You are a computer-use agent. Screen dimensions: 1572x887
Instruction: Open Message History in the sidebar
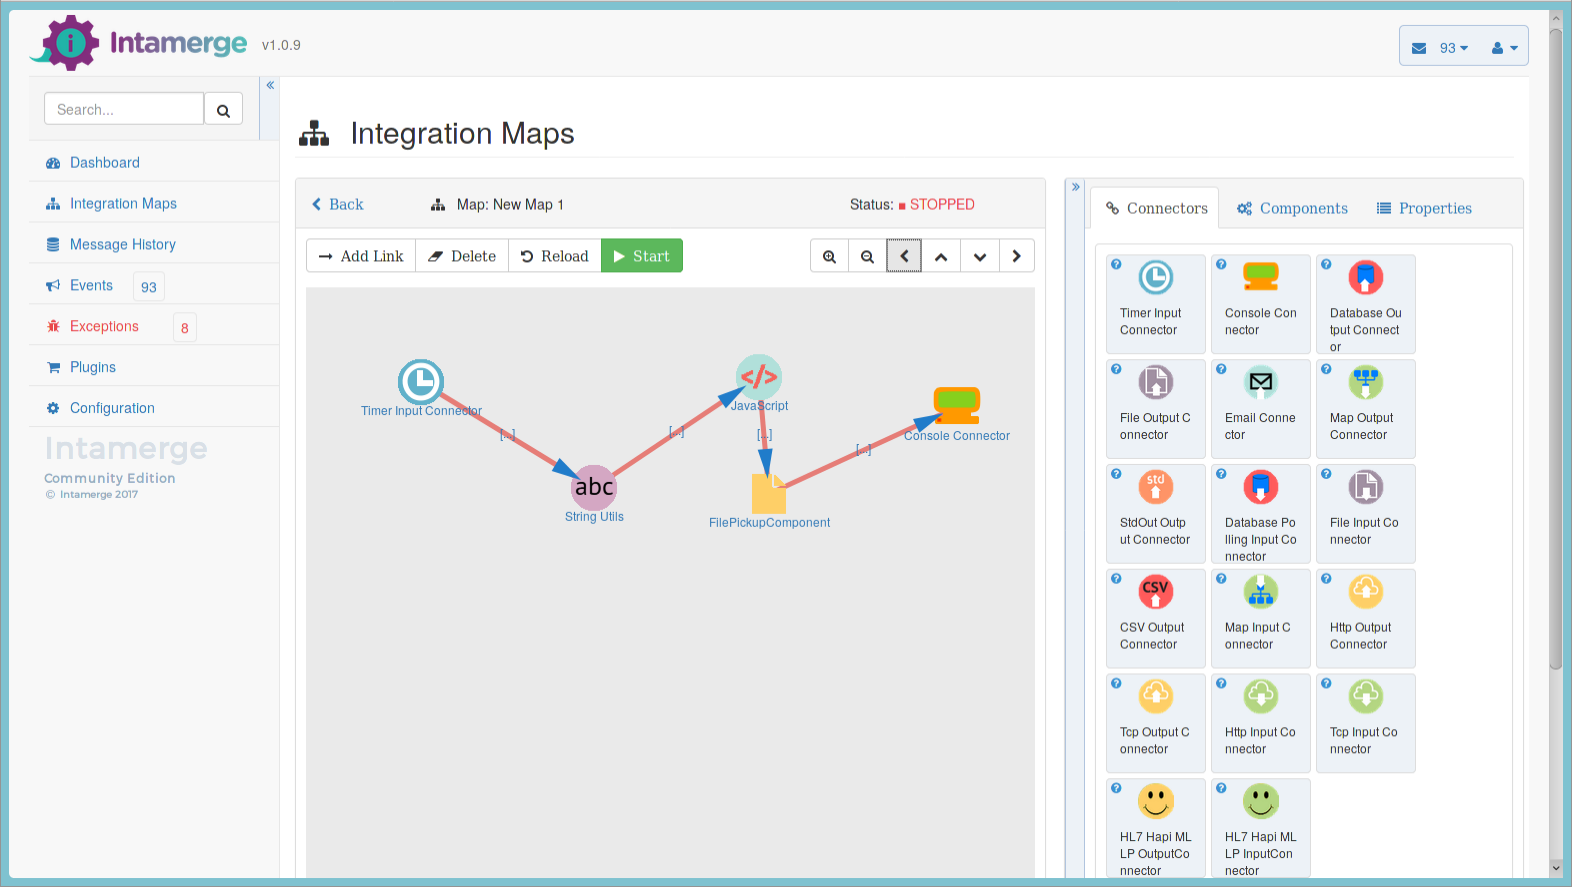[154, 244]
